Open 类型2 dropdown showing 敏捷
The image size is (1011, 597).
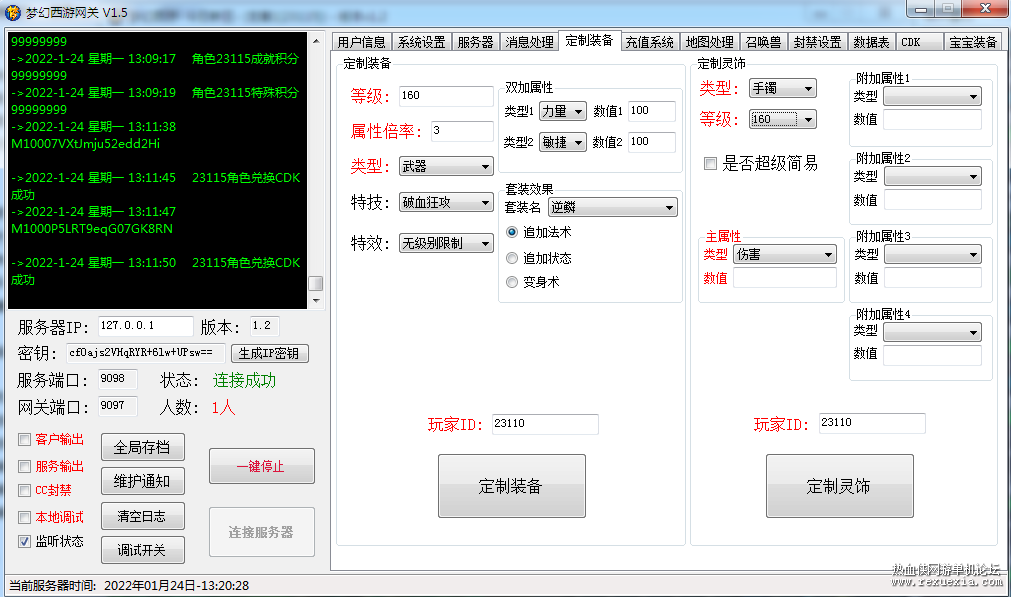click(x=563, y=142)
